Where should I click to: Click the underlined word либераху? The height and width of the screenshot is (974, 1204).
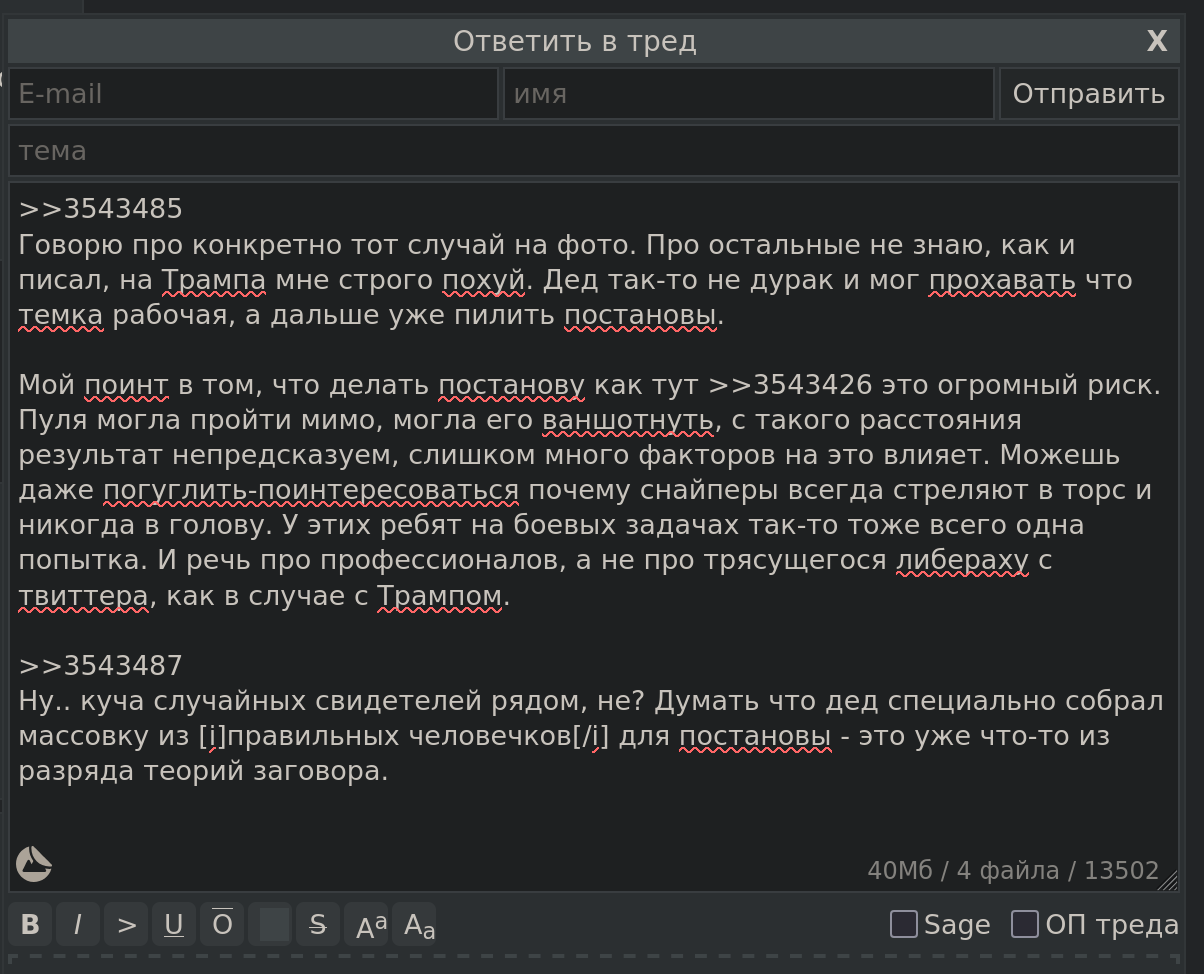tap(963, 561)
